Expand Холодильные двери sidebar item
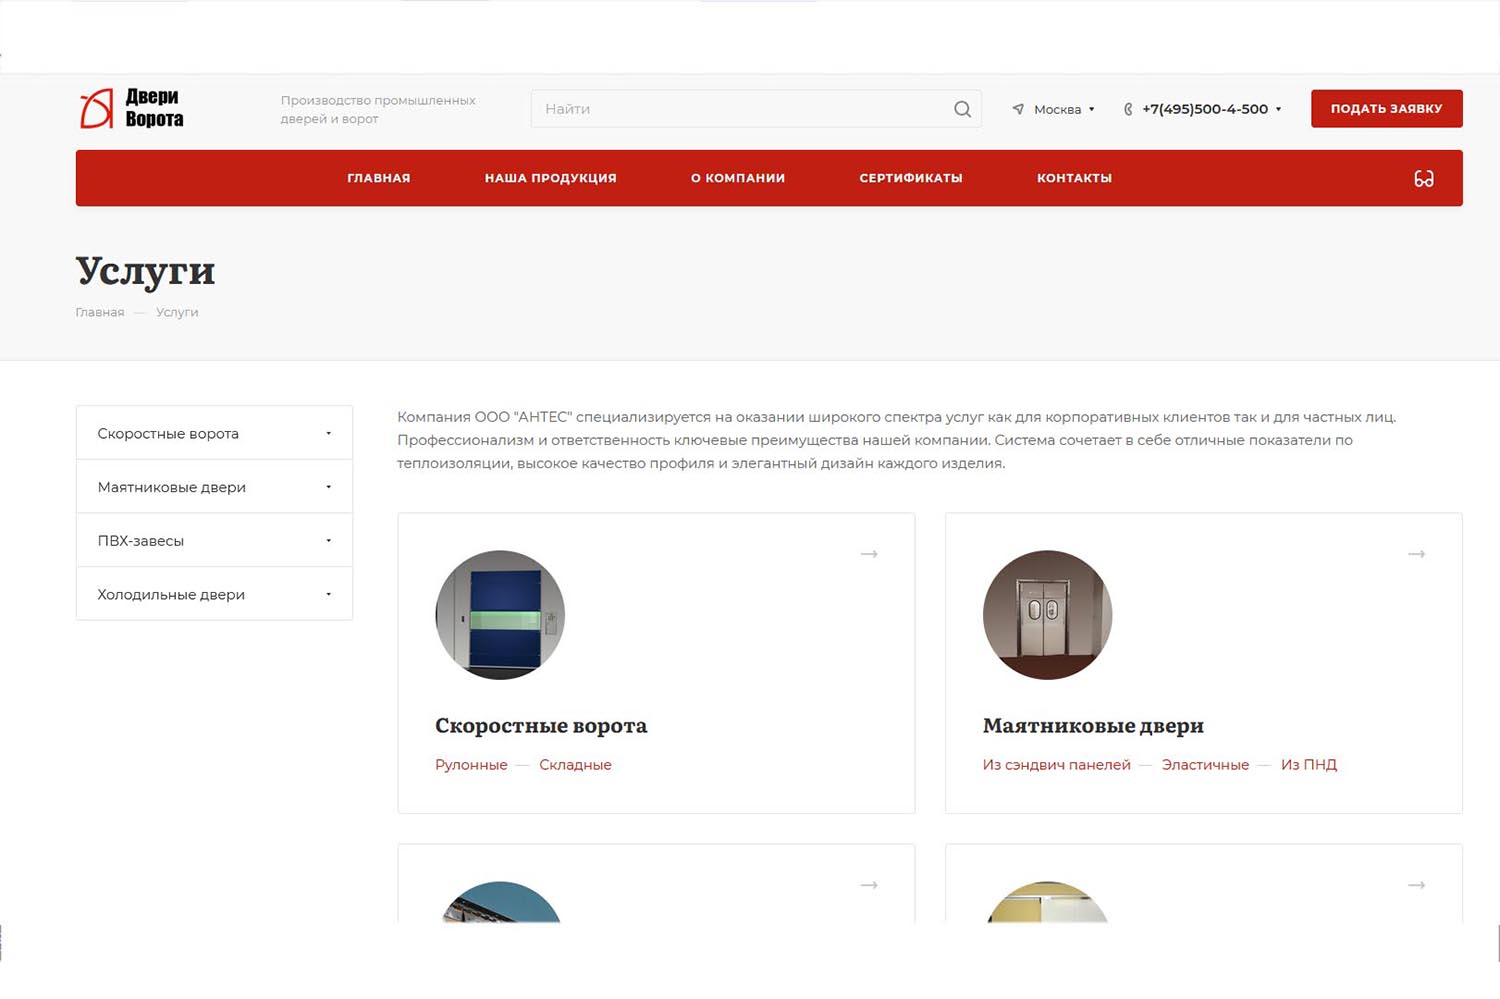The width and height of the screenshot is (1500, 999). coord(328,595)
